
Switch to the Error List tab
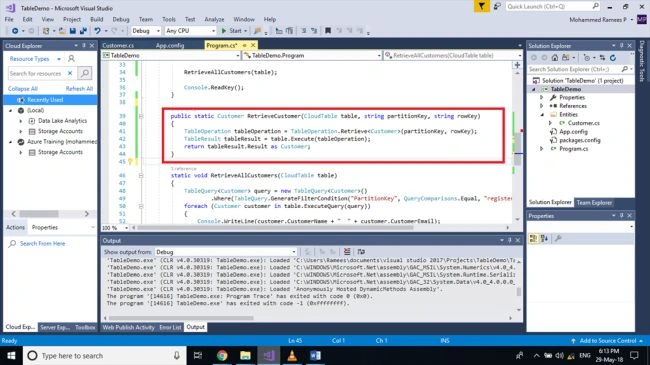pos(170,327)
